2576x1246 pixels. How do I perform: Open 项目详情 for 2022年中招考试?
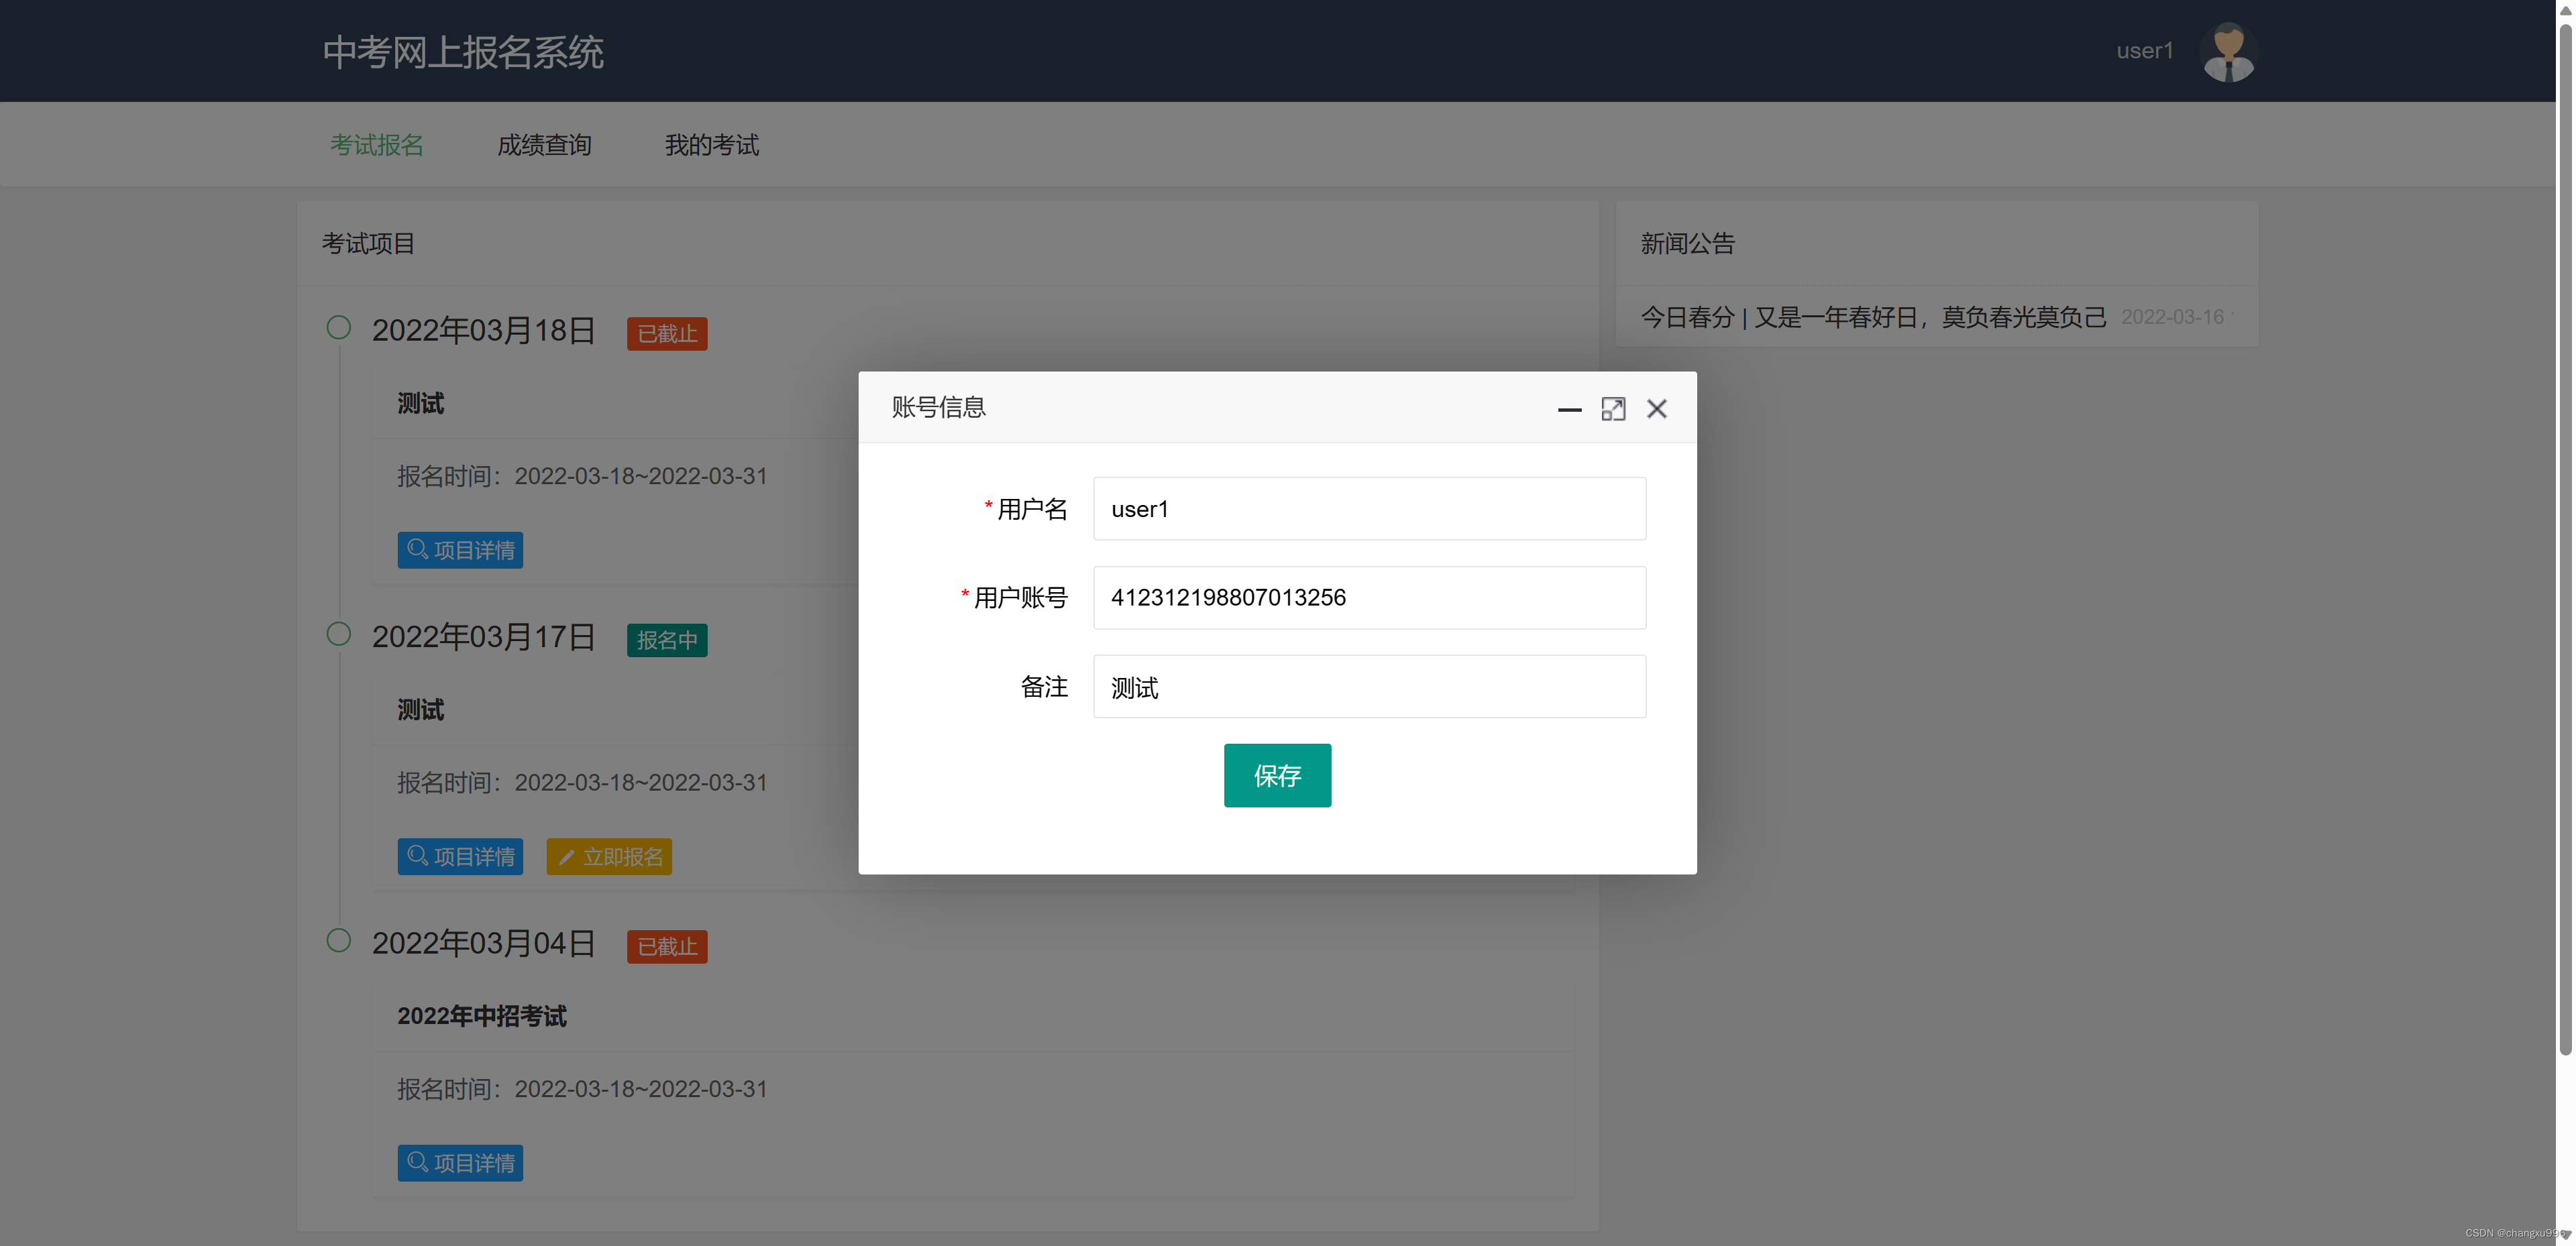460,1163
